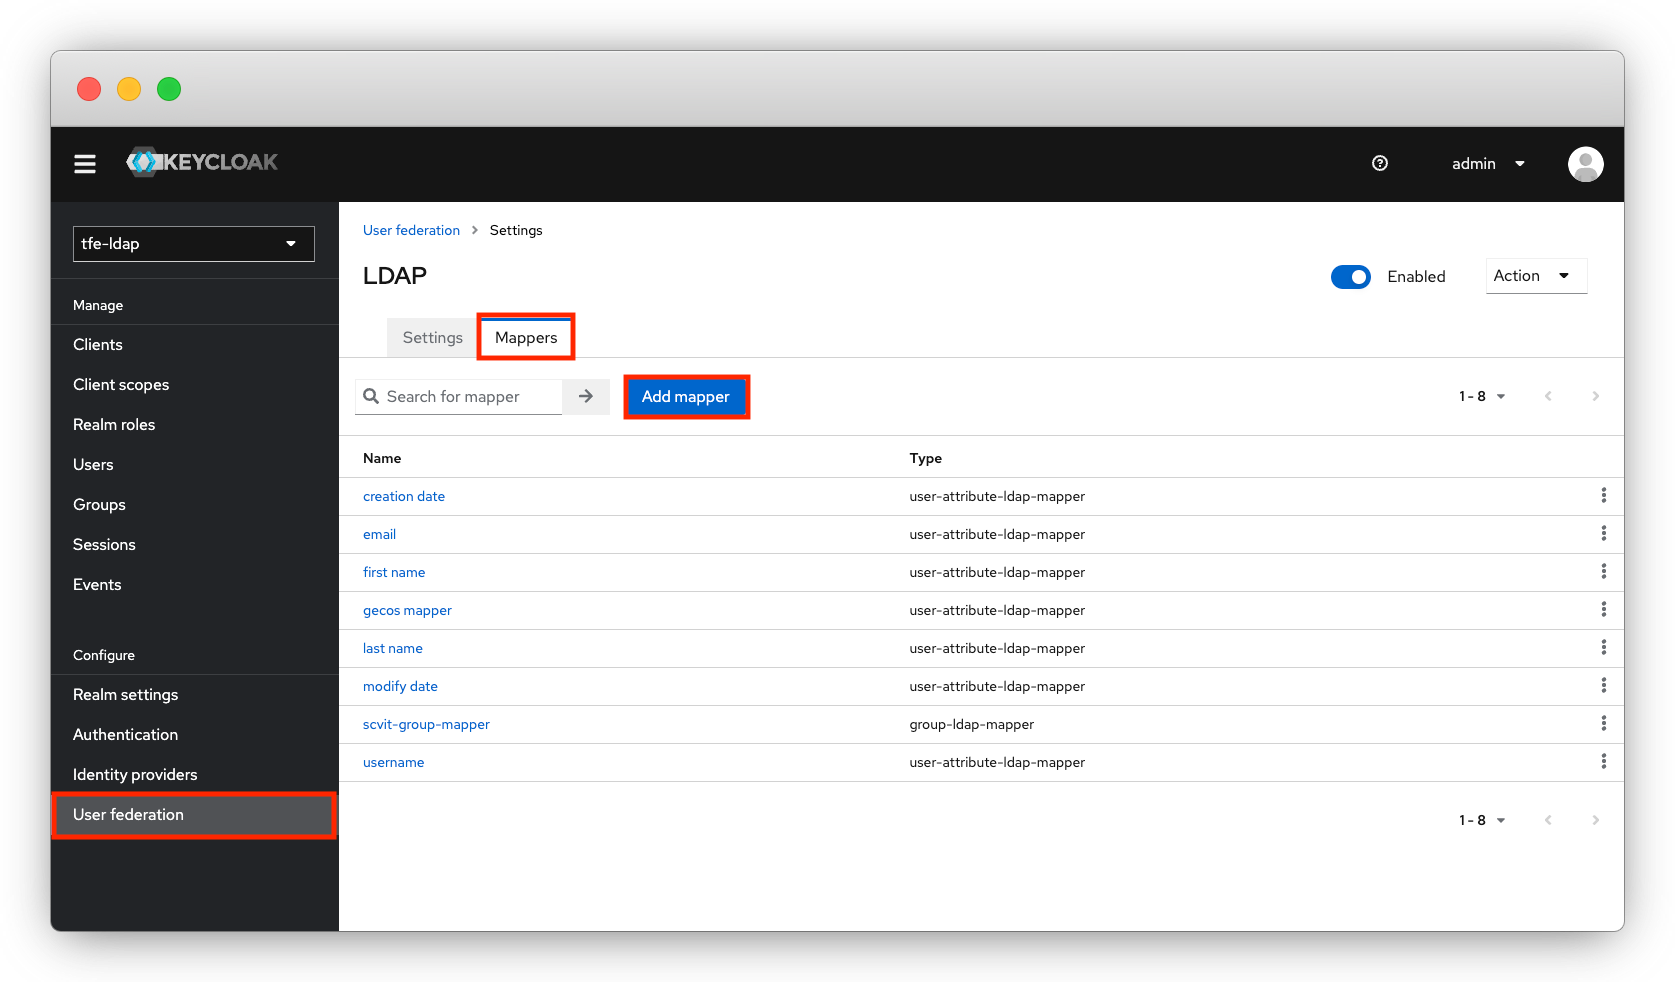Submit mapper search arrow button
Screen dimensions: 1675x982
pos(586,396)
